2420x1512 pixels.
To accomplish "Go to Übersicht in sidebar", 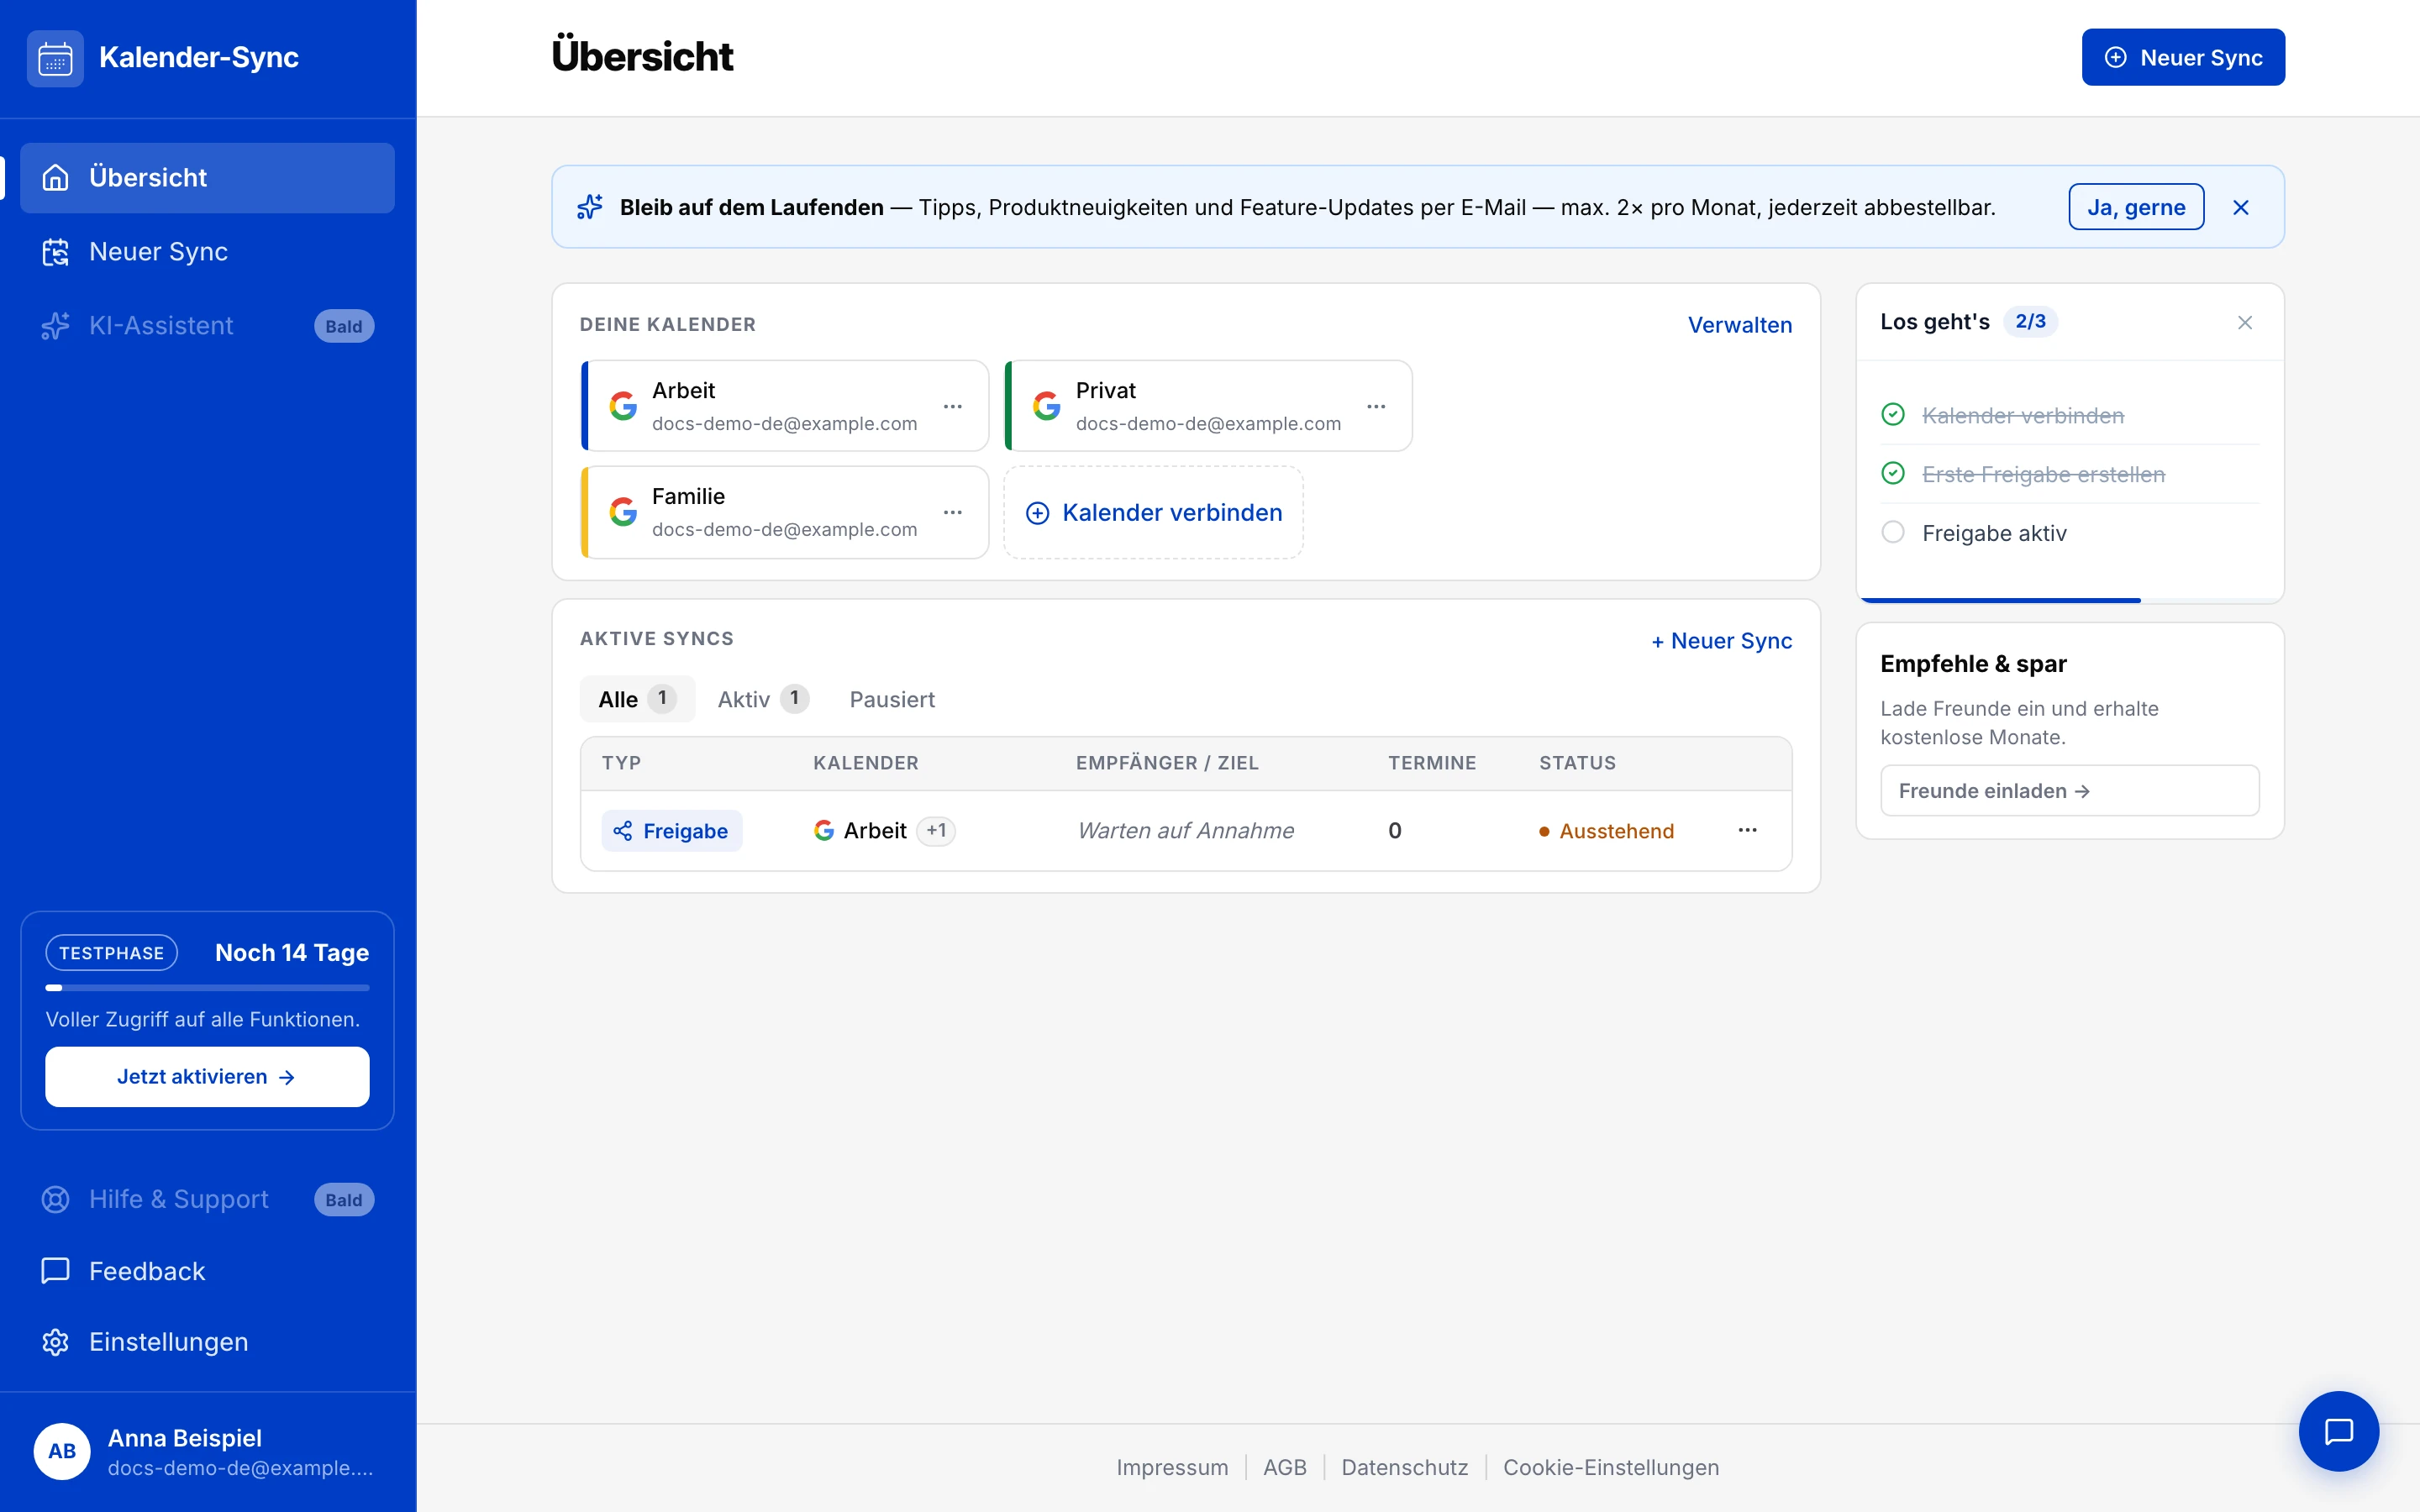I will 207,178.
